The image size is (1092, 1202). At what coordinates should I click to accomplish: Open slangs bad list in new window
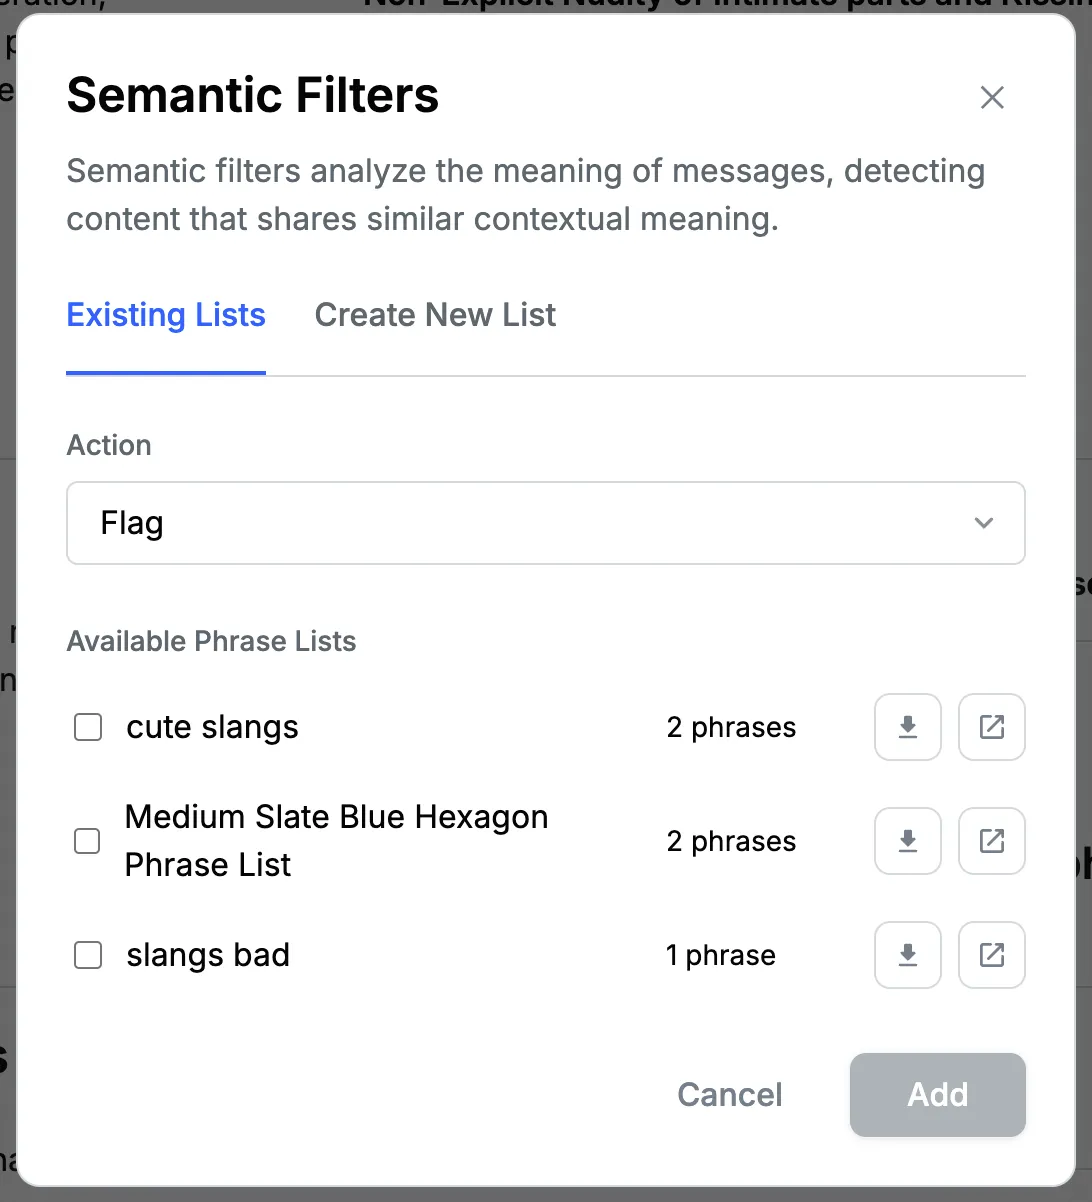tap(991, 955)
